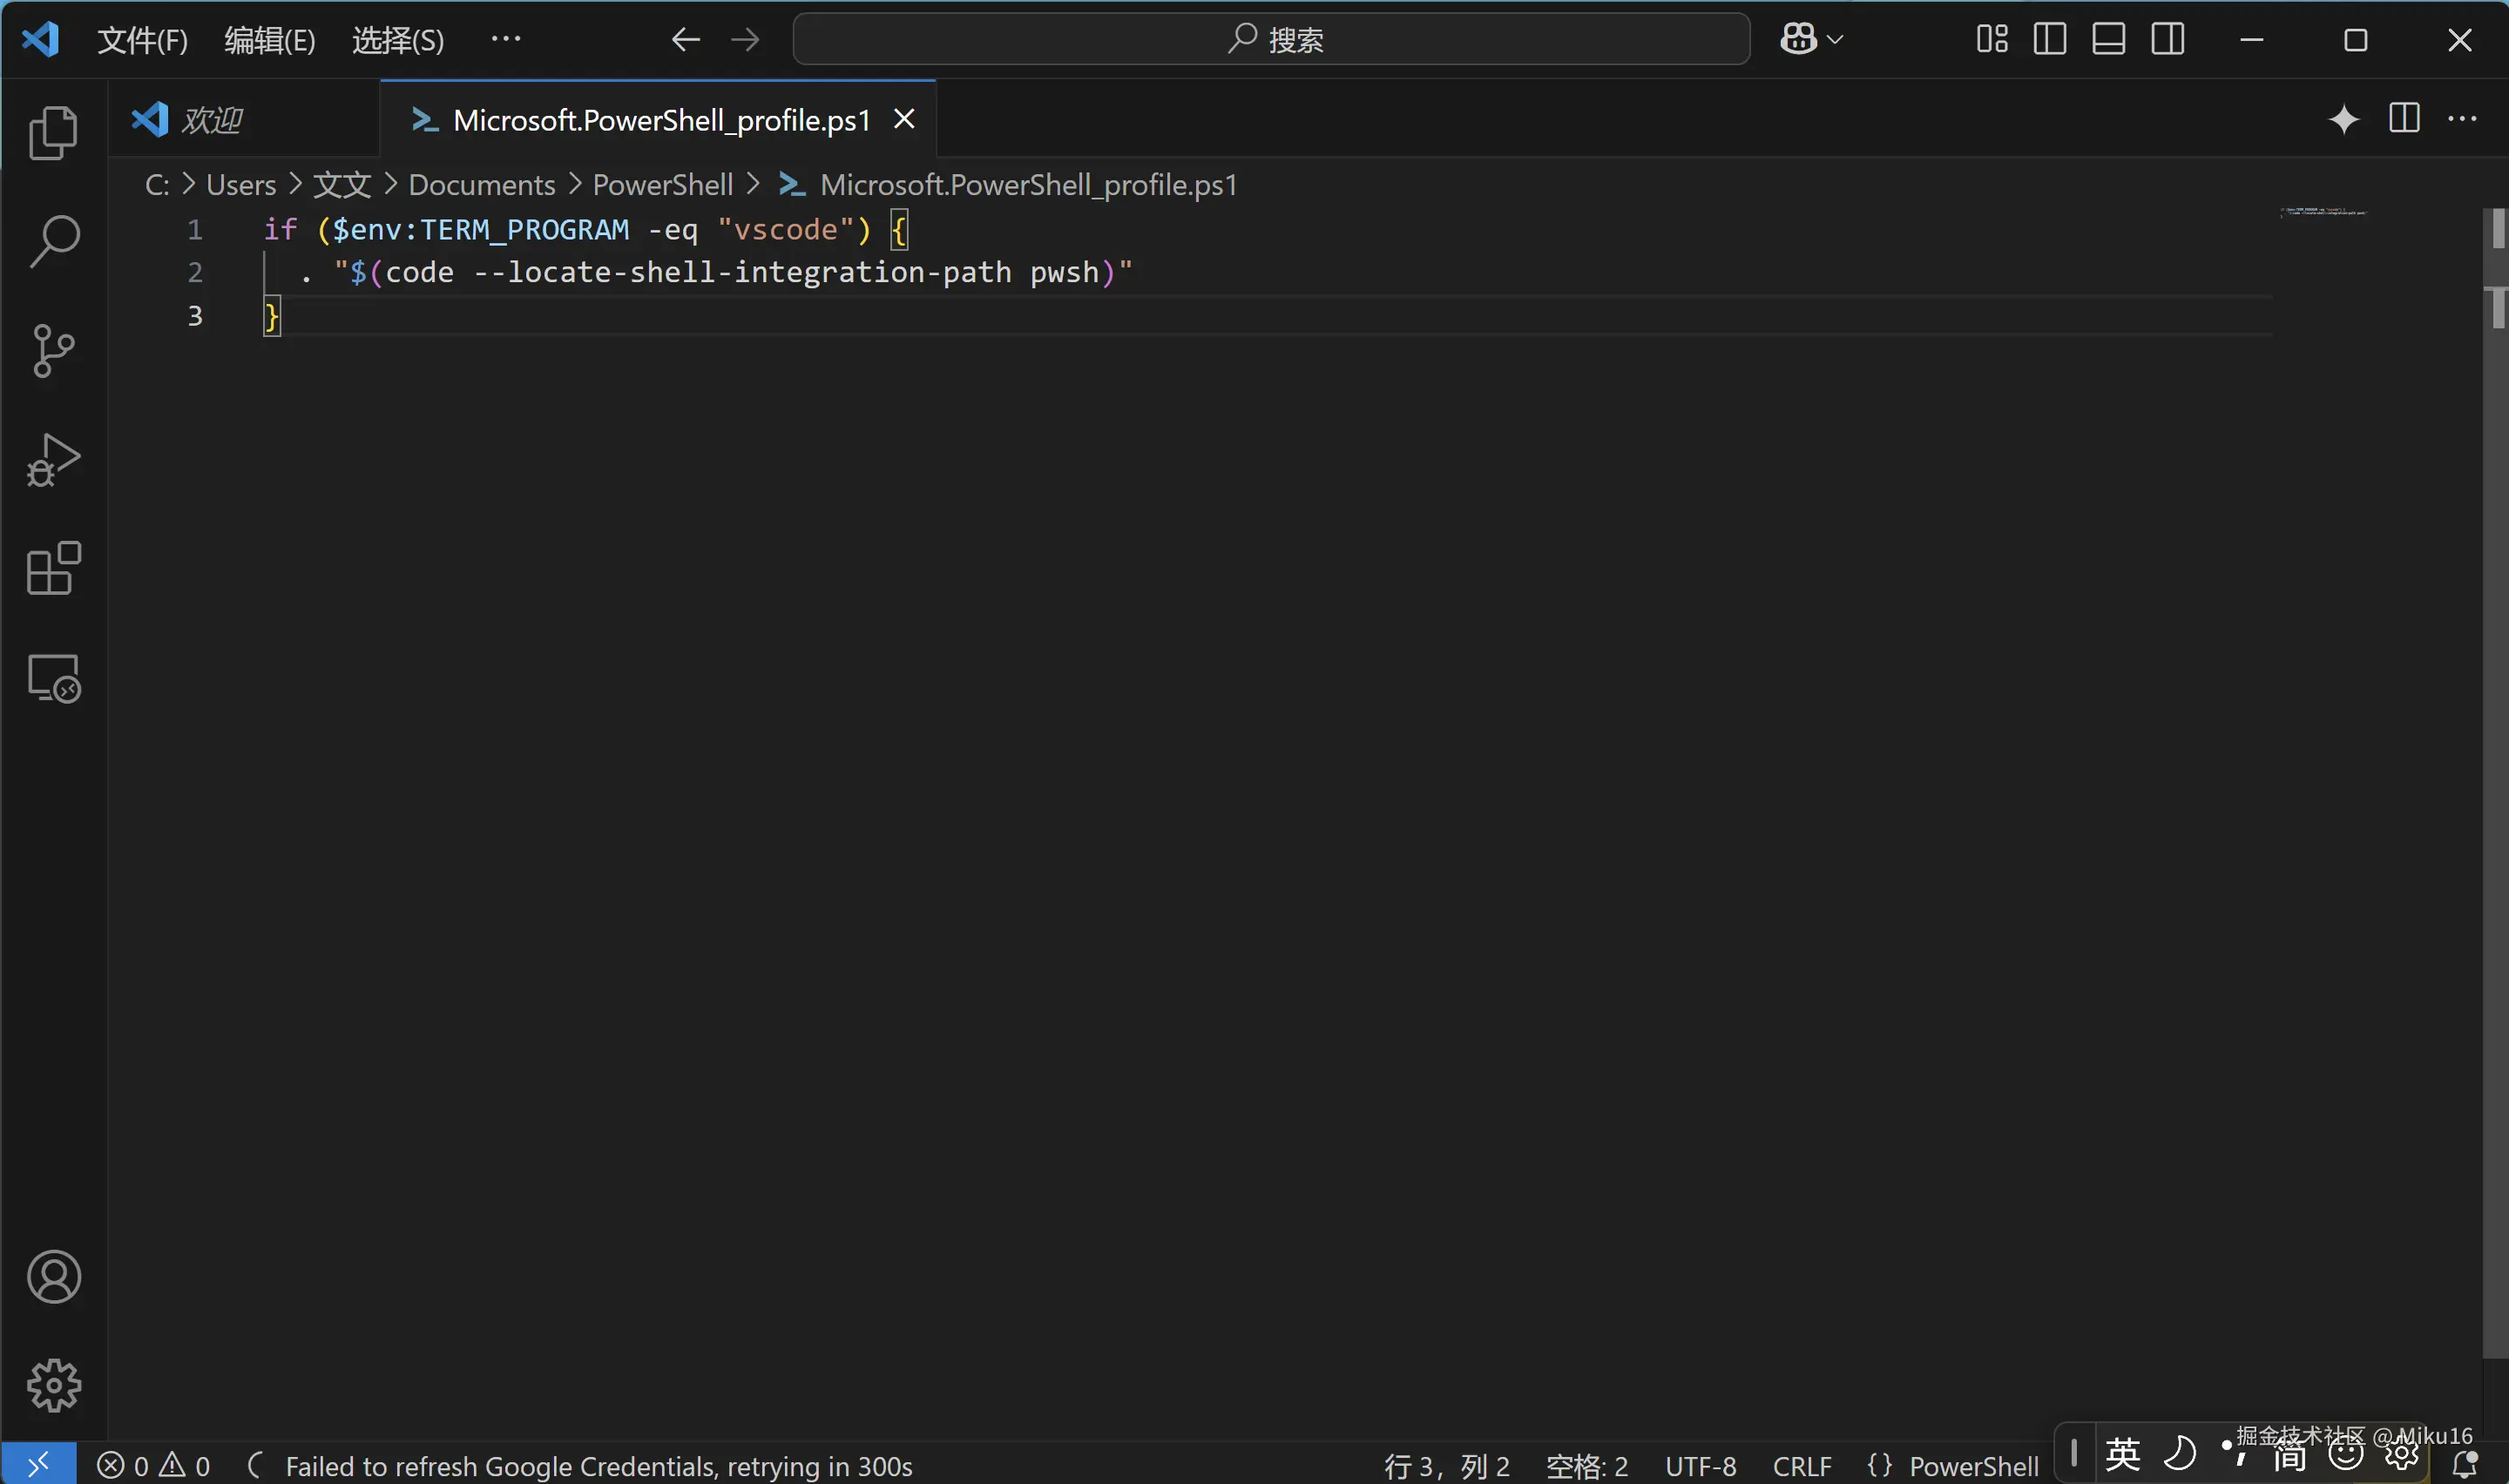The width and height of the screenshot is (2509, 1484).
Task: Open the Source Control view
Action: pos(53,351)
